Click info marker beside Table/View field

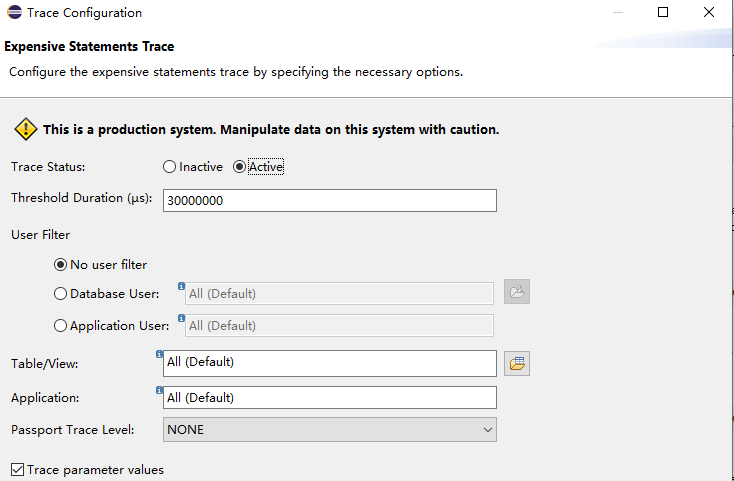point(160,354)
